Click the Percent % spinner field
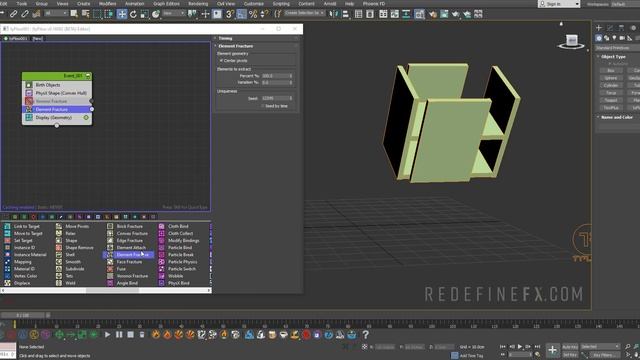This screenshot has height=360, width=640. pos(277,76)
